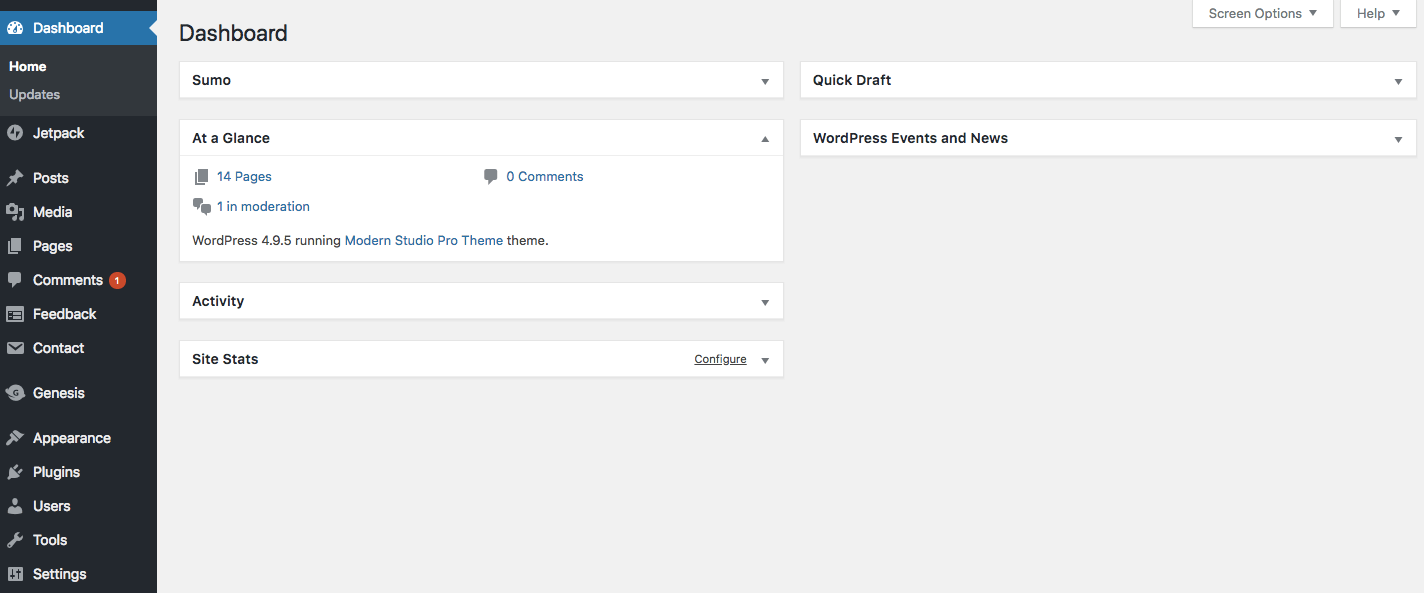This screenshot has width=1424, height=593.
Task: Open the Help dropdown tab
Action: coord(1378,14)
